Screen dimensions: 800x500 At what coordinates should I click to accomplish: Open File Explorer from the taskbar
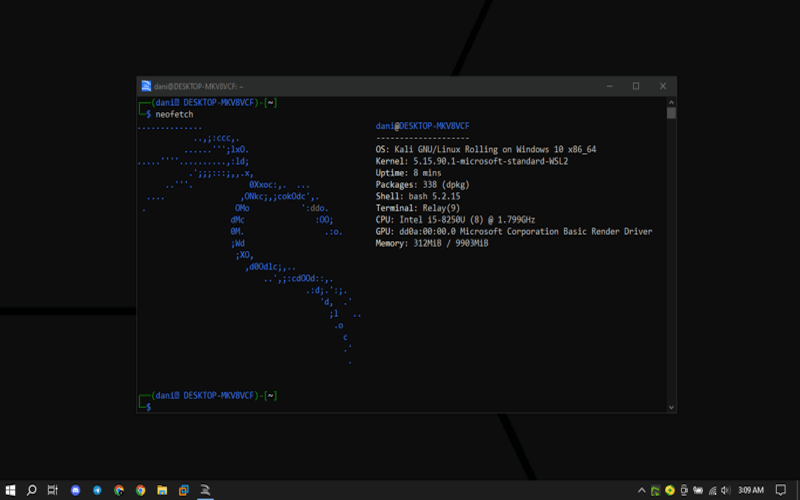pos(162,490)
